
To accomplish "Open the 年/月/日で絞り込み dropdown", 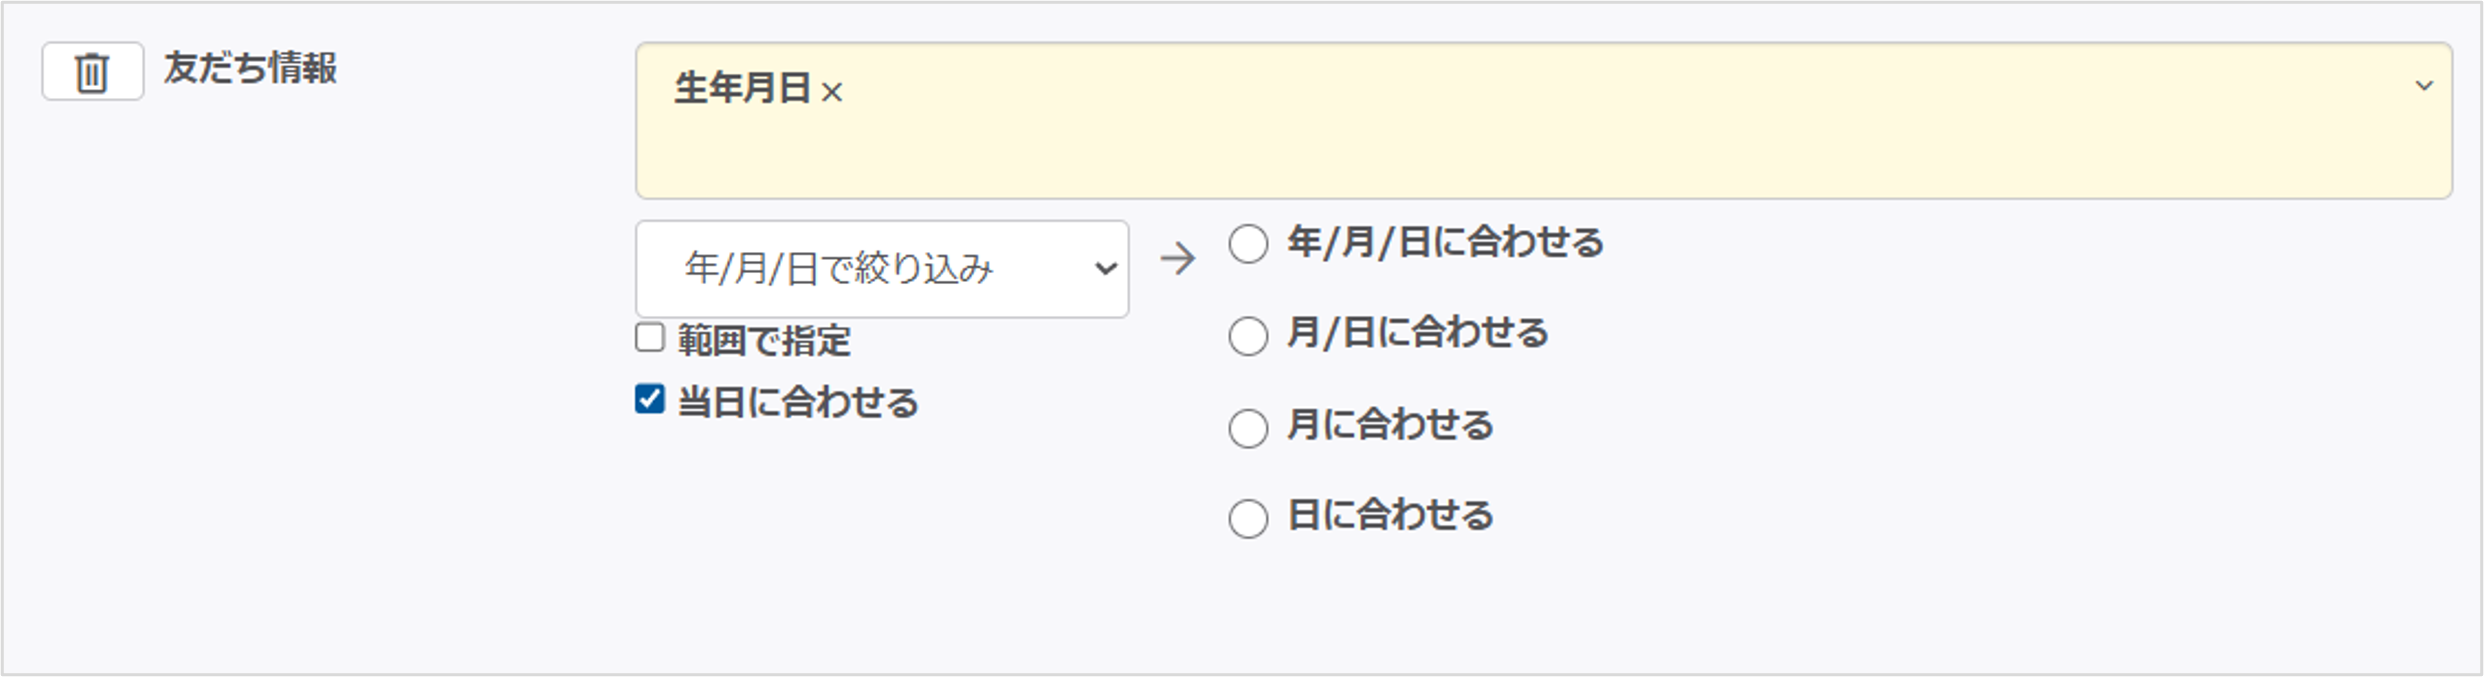I will coord(880,269).
